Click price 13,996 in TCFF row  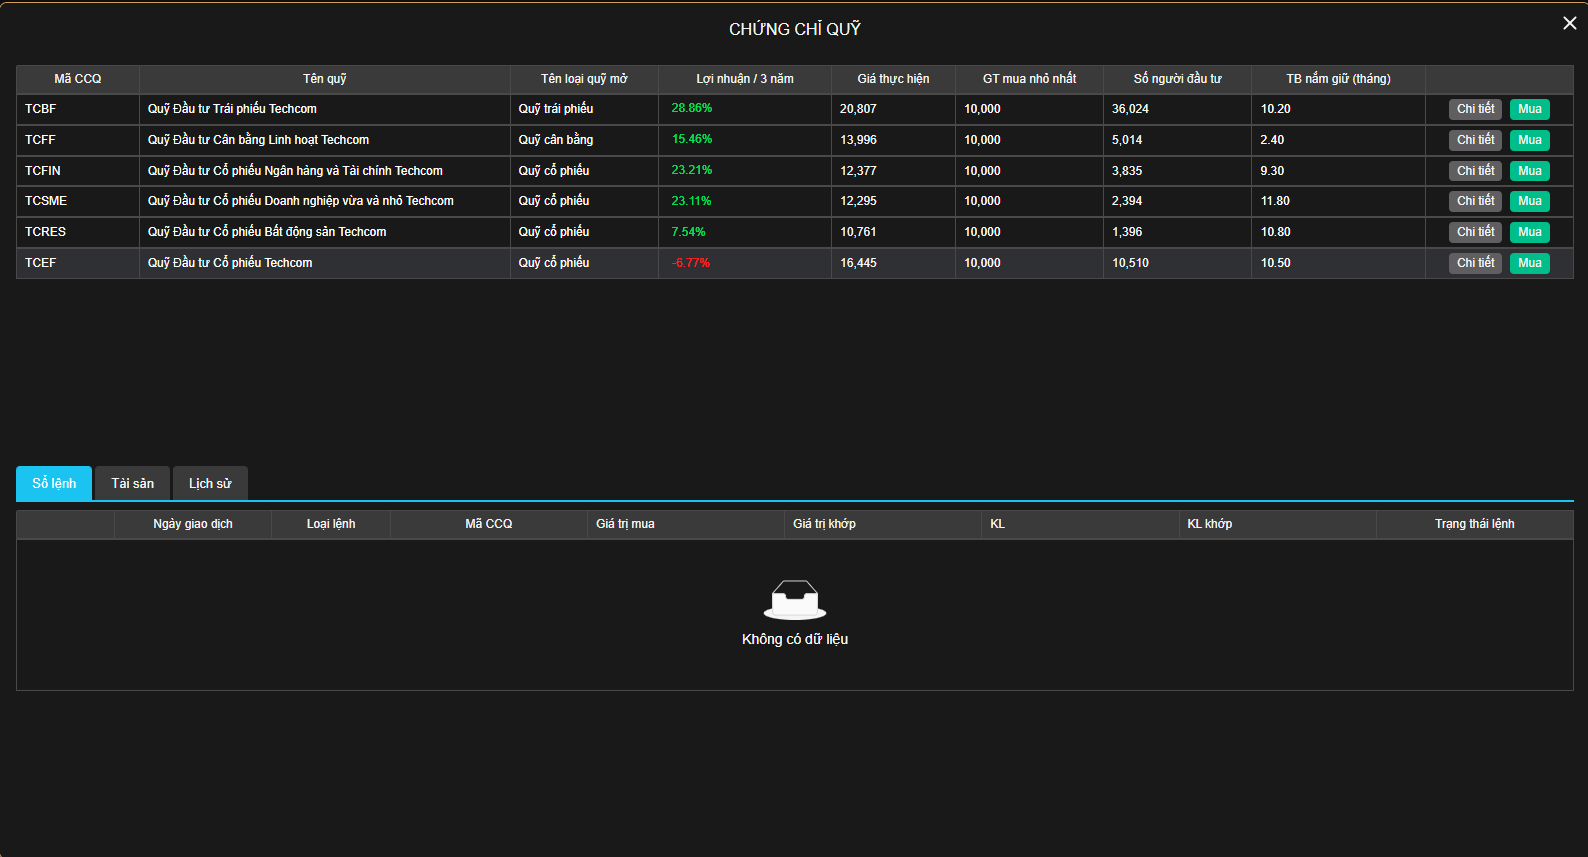[x=858, y=140]
